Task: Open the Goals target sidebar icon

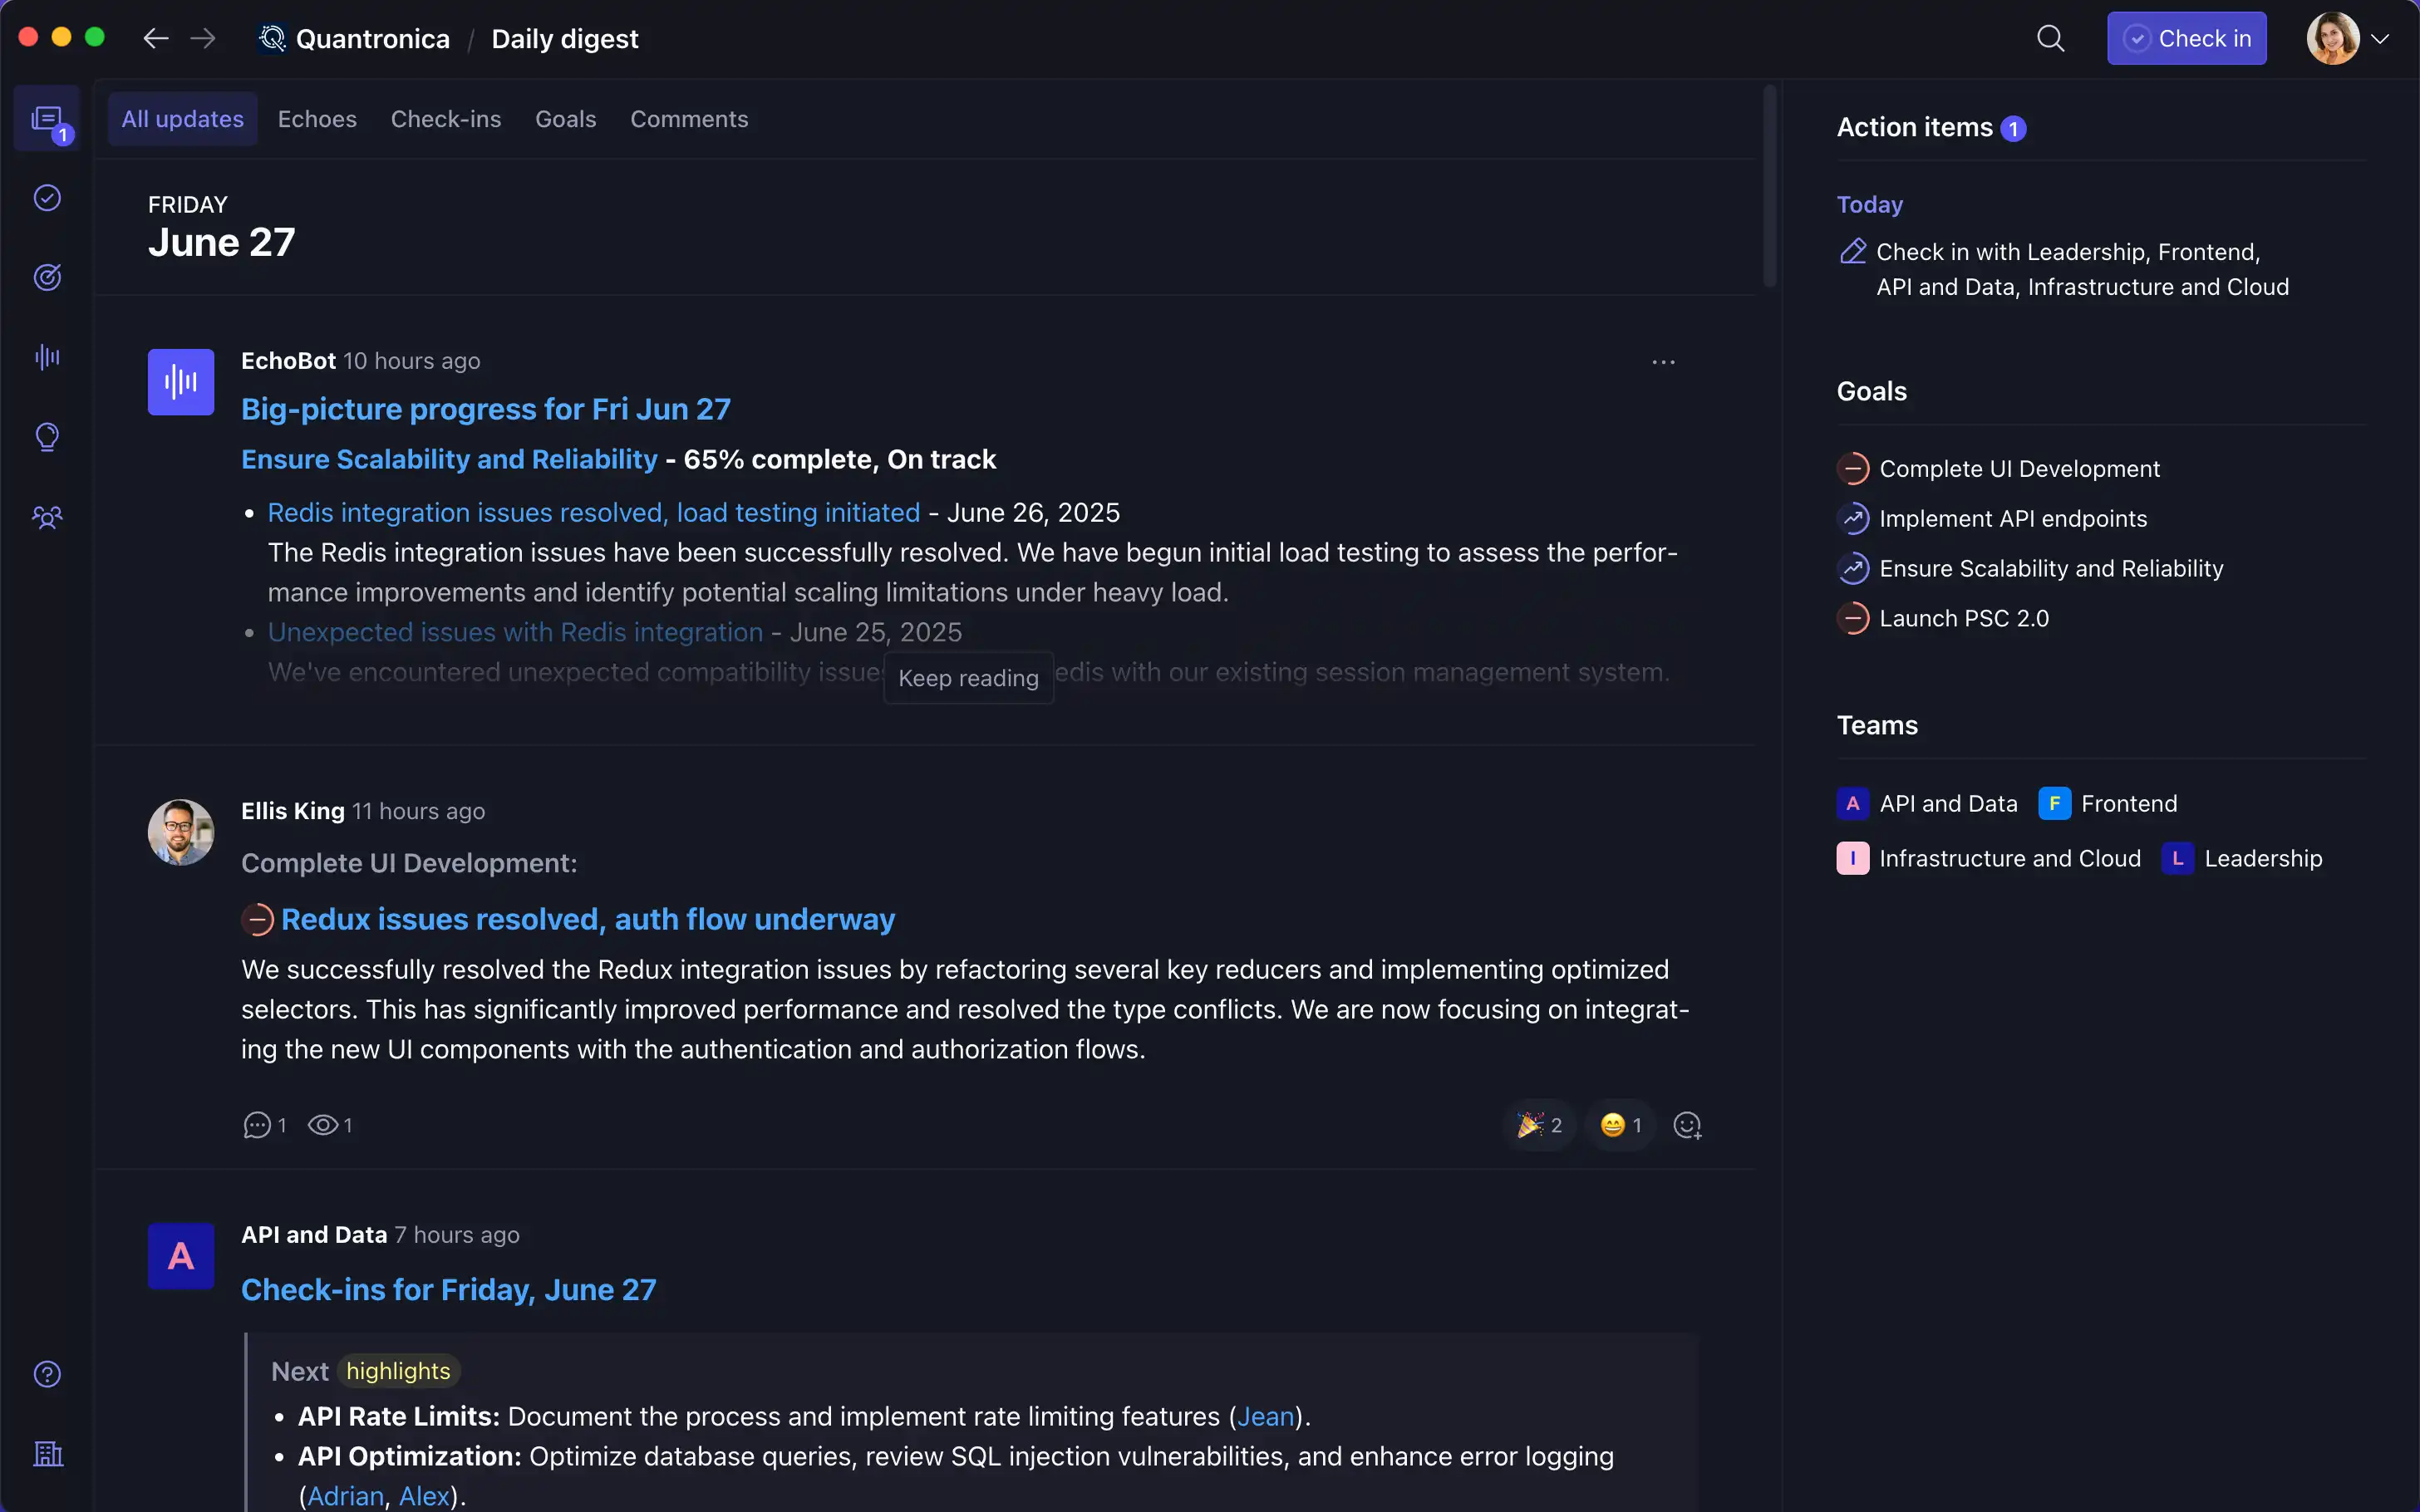Action: click(47, 277)
